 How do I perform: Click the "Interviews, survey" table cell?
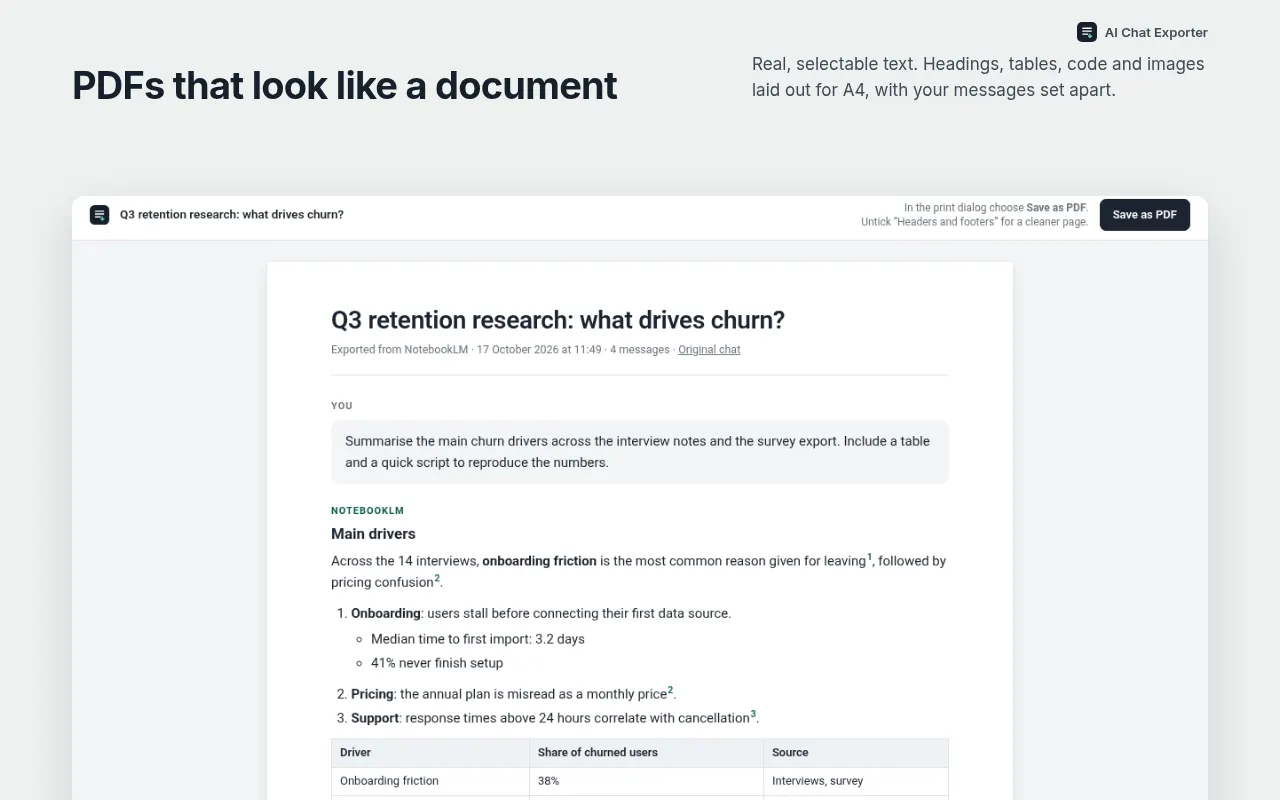856,781
